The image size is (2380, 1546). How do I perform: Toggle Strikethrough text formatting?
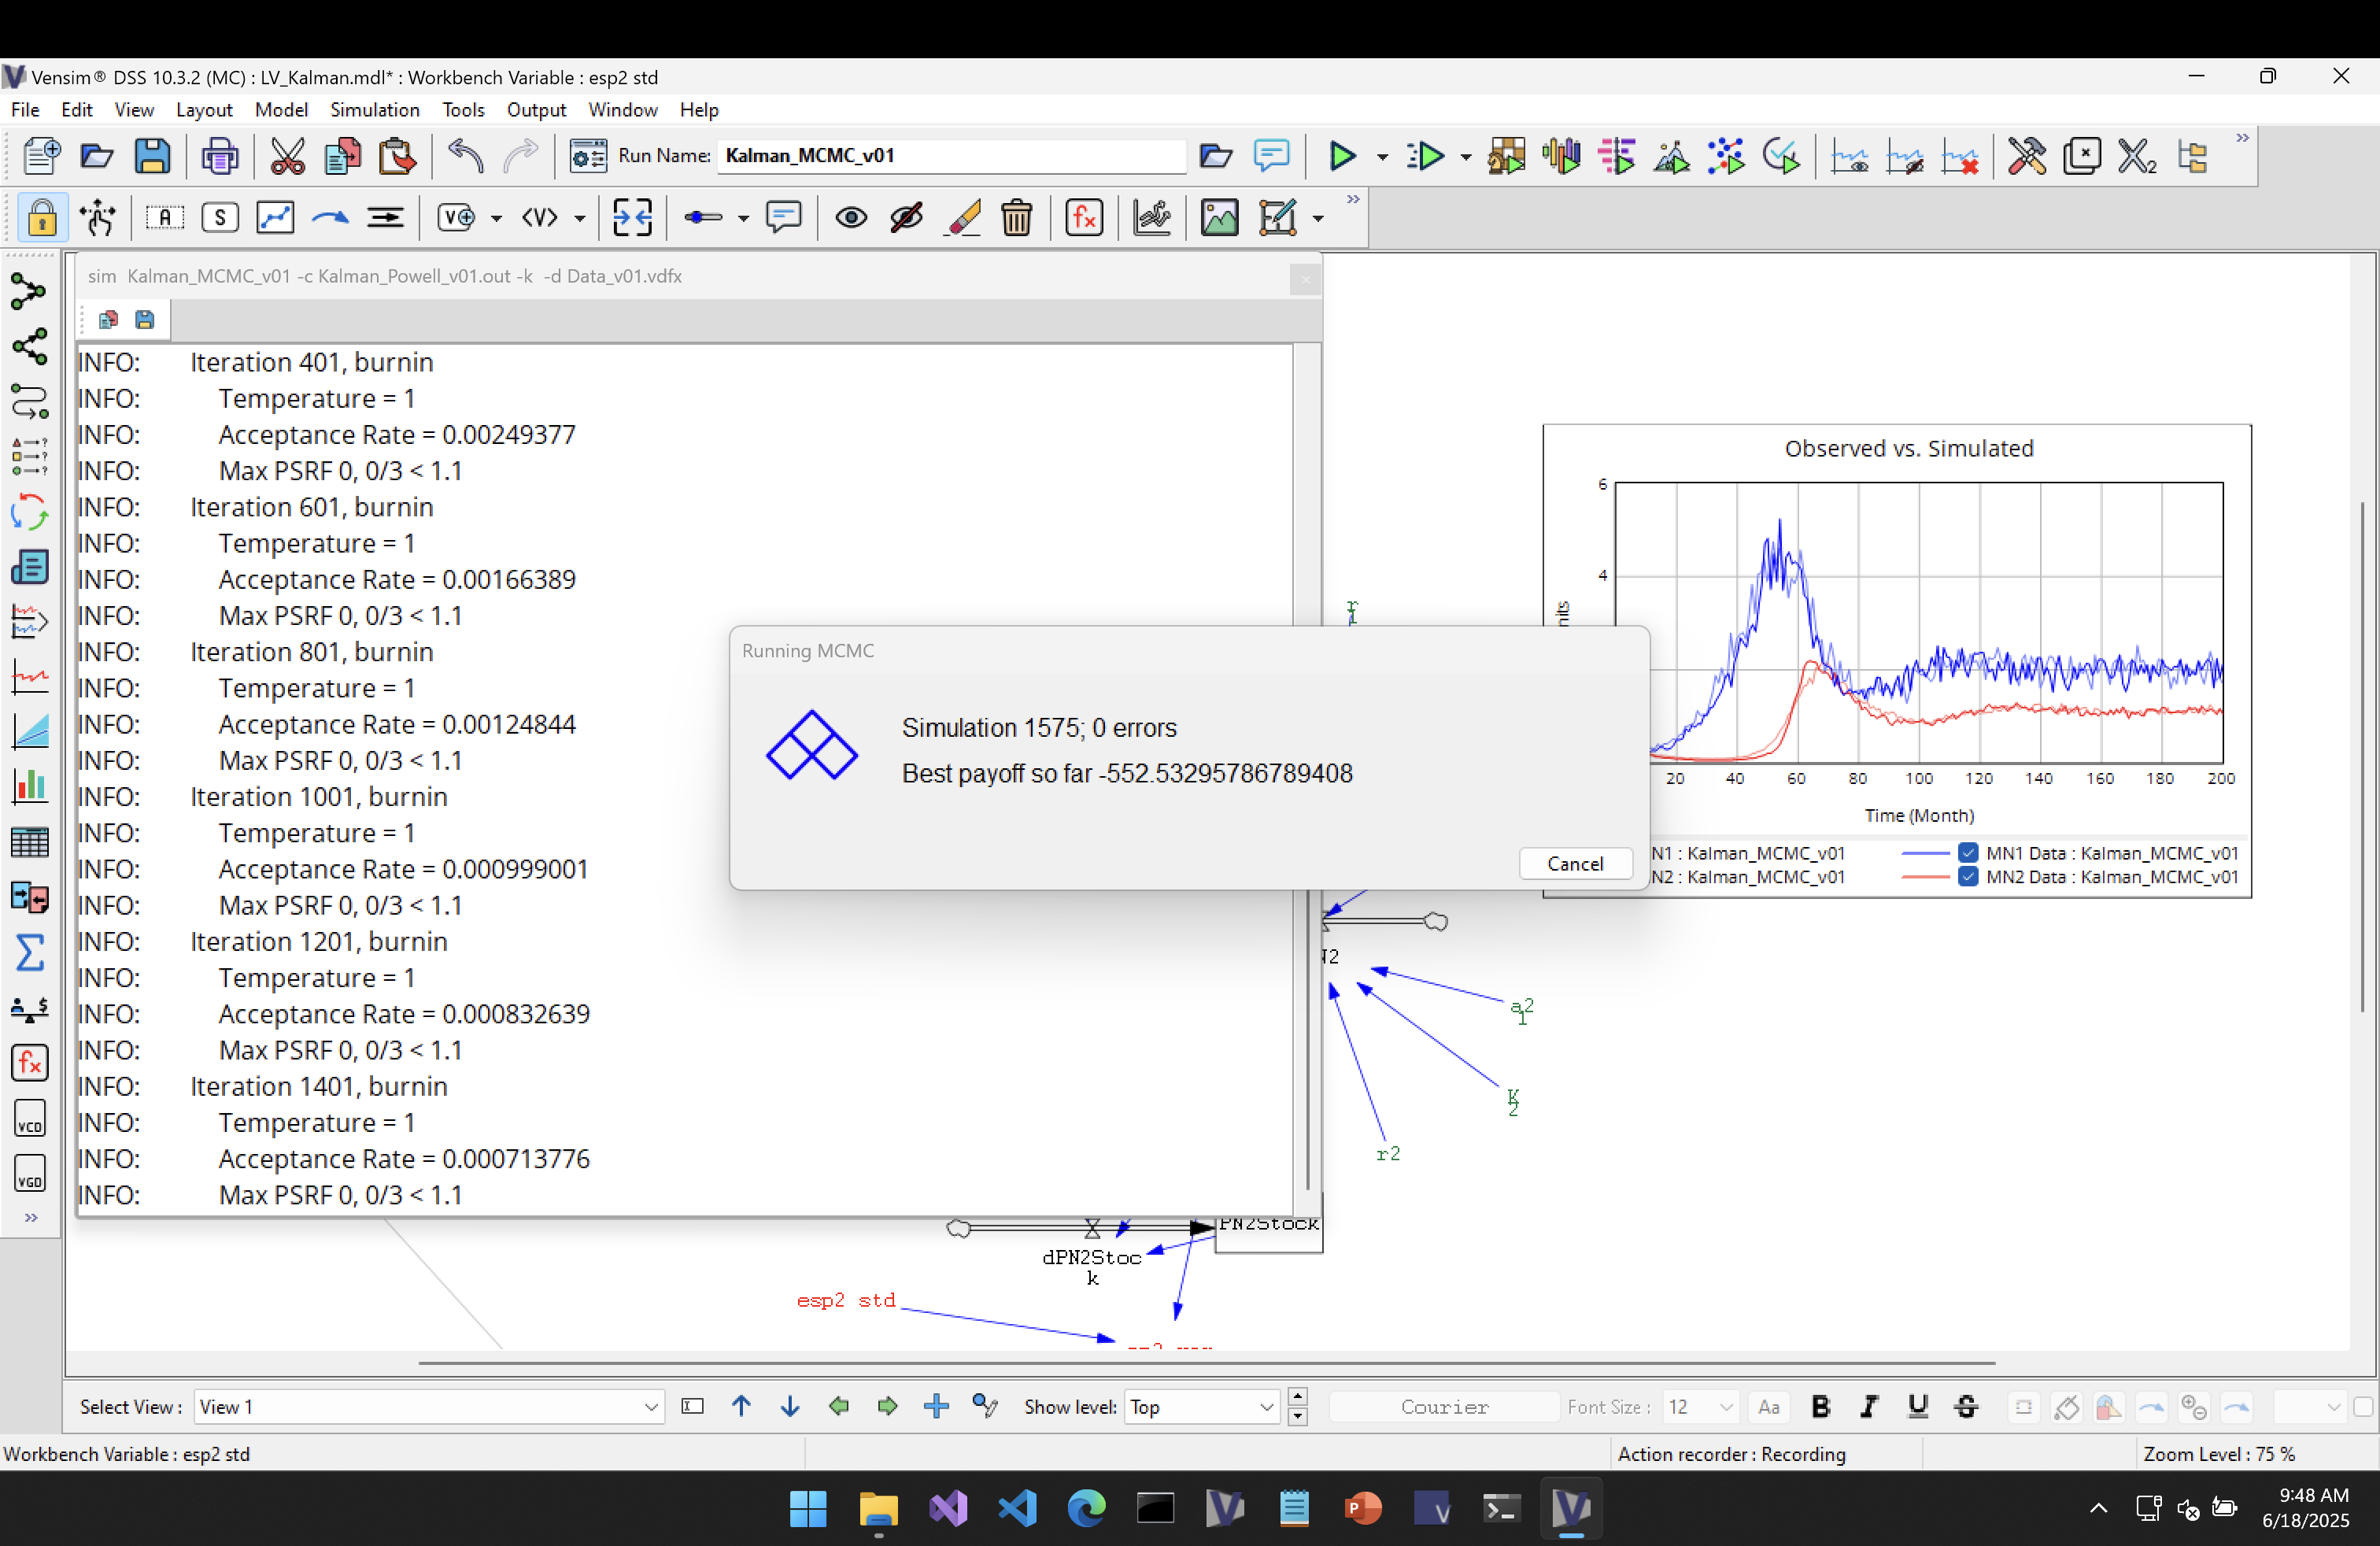[1965, 1407]
